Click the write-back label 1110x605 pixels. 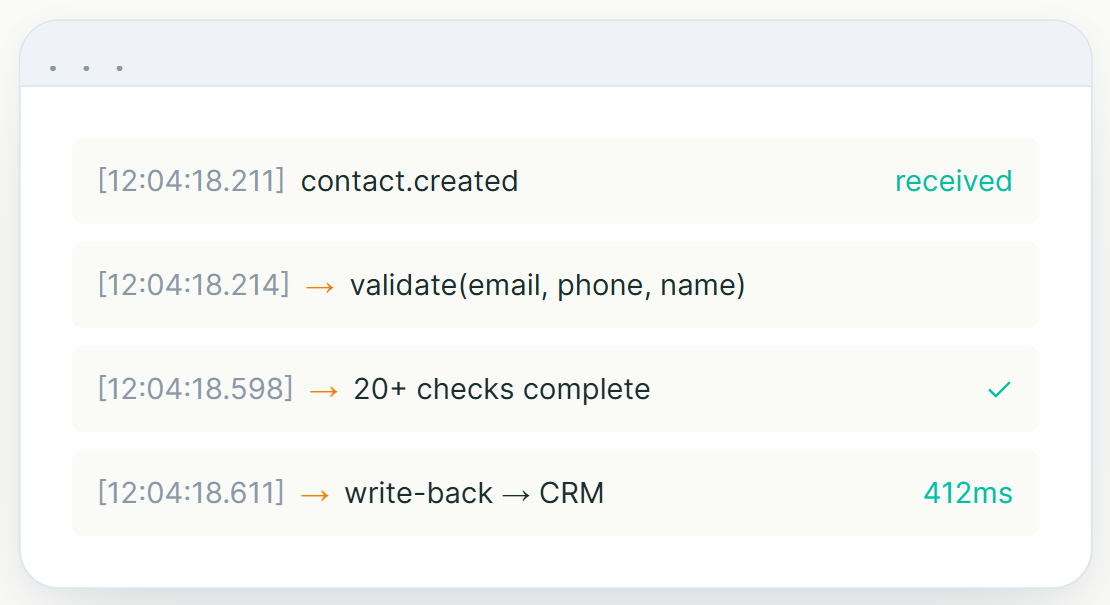tap(418, 494)
